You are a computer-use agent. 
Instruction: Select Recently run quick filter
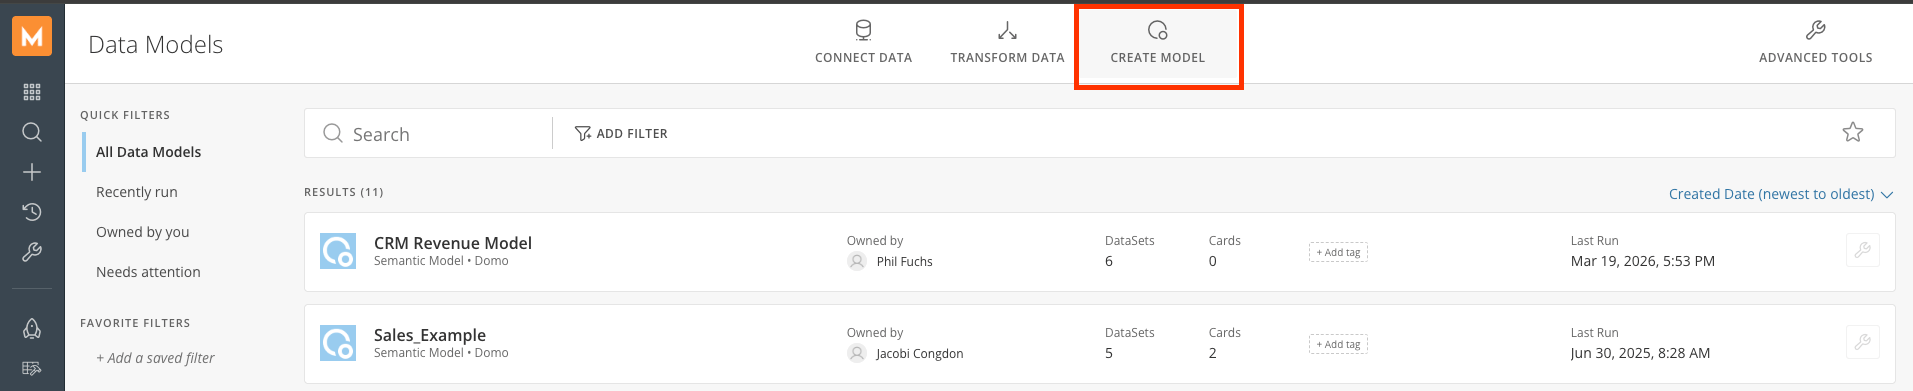137,192
